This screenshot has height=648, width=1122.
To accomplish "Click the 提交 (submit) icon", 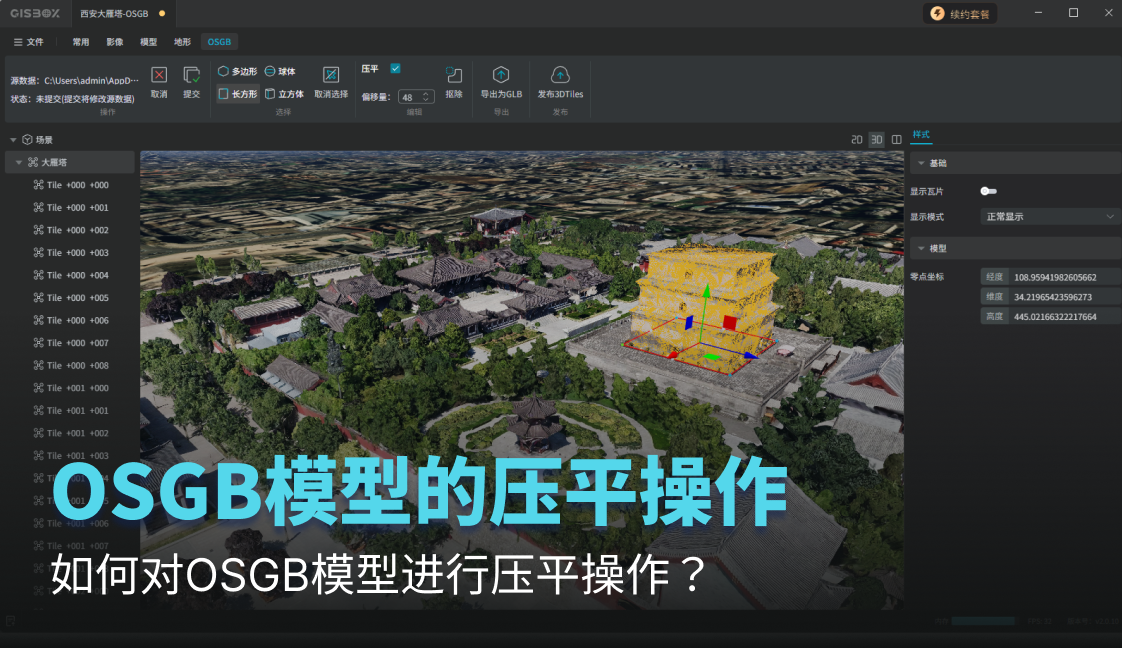I will tap(191, 75).
